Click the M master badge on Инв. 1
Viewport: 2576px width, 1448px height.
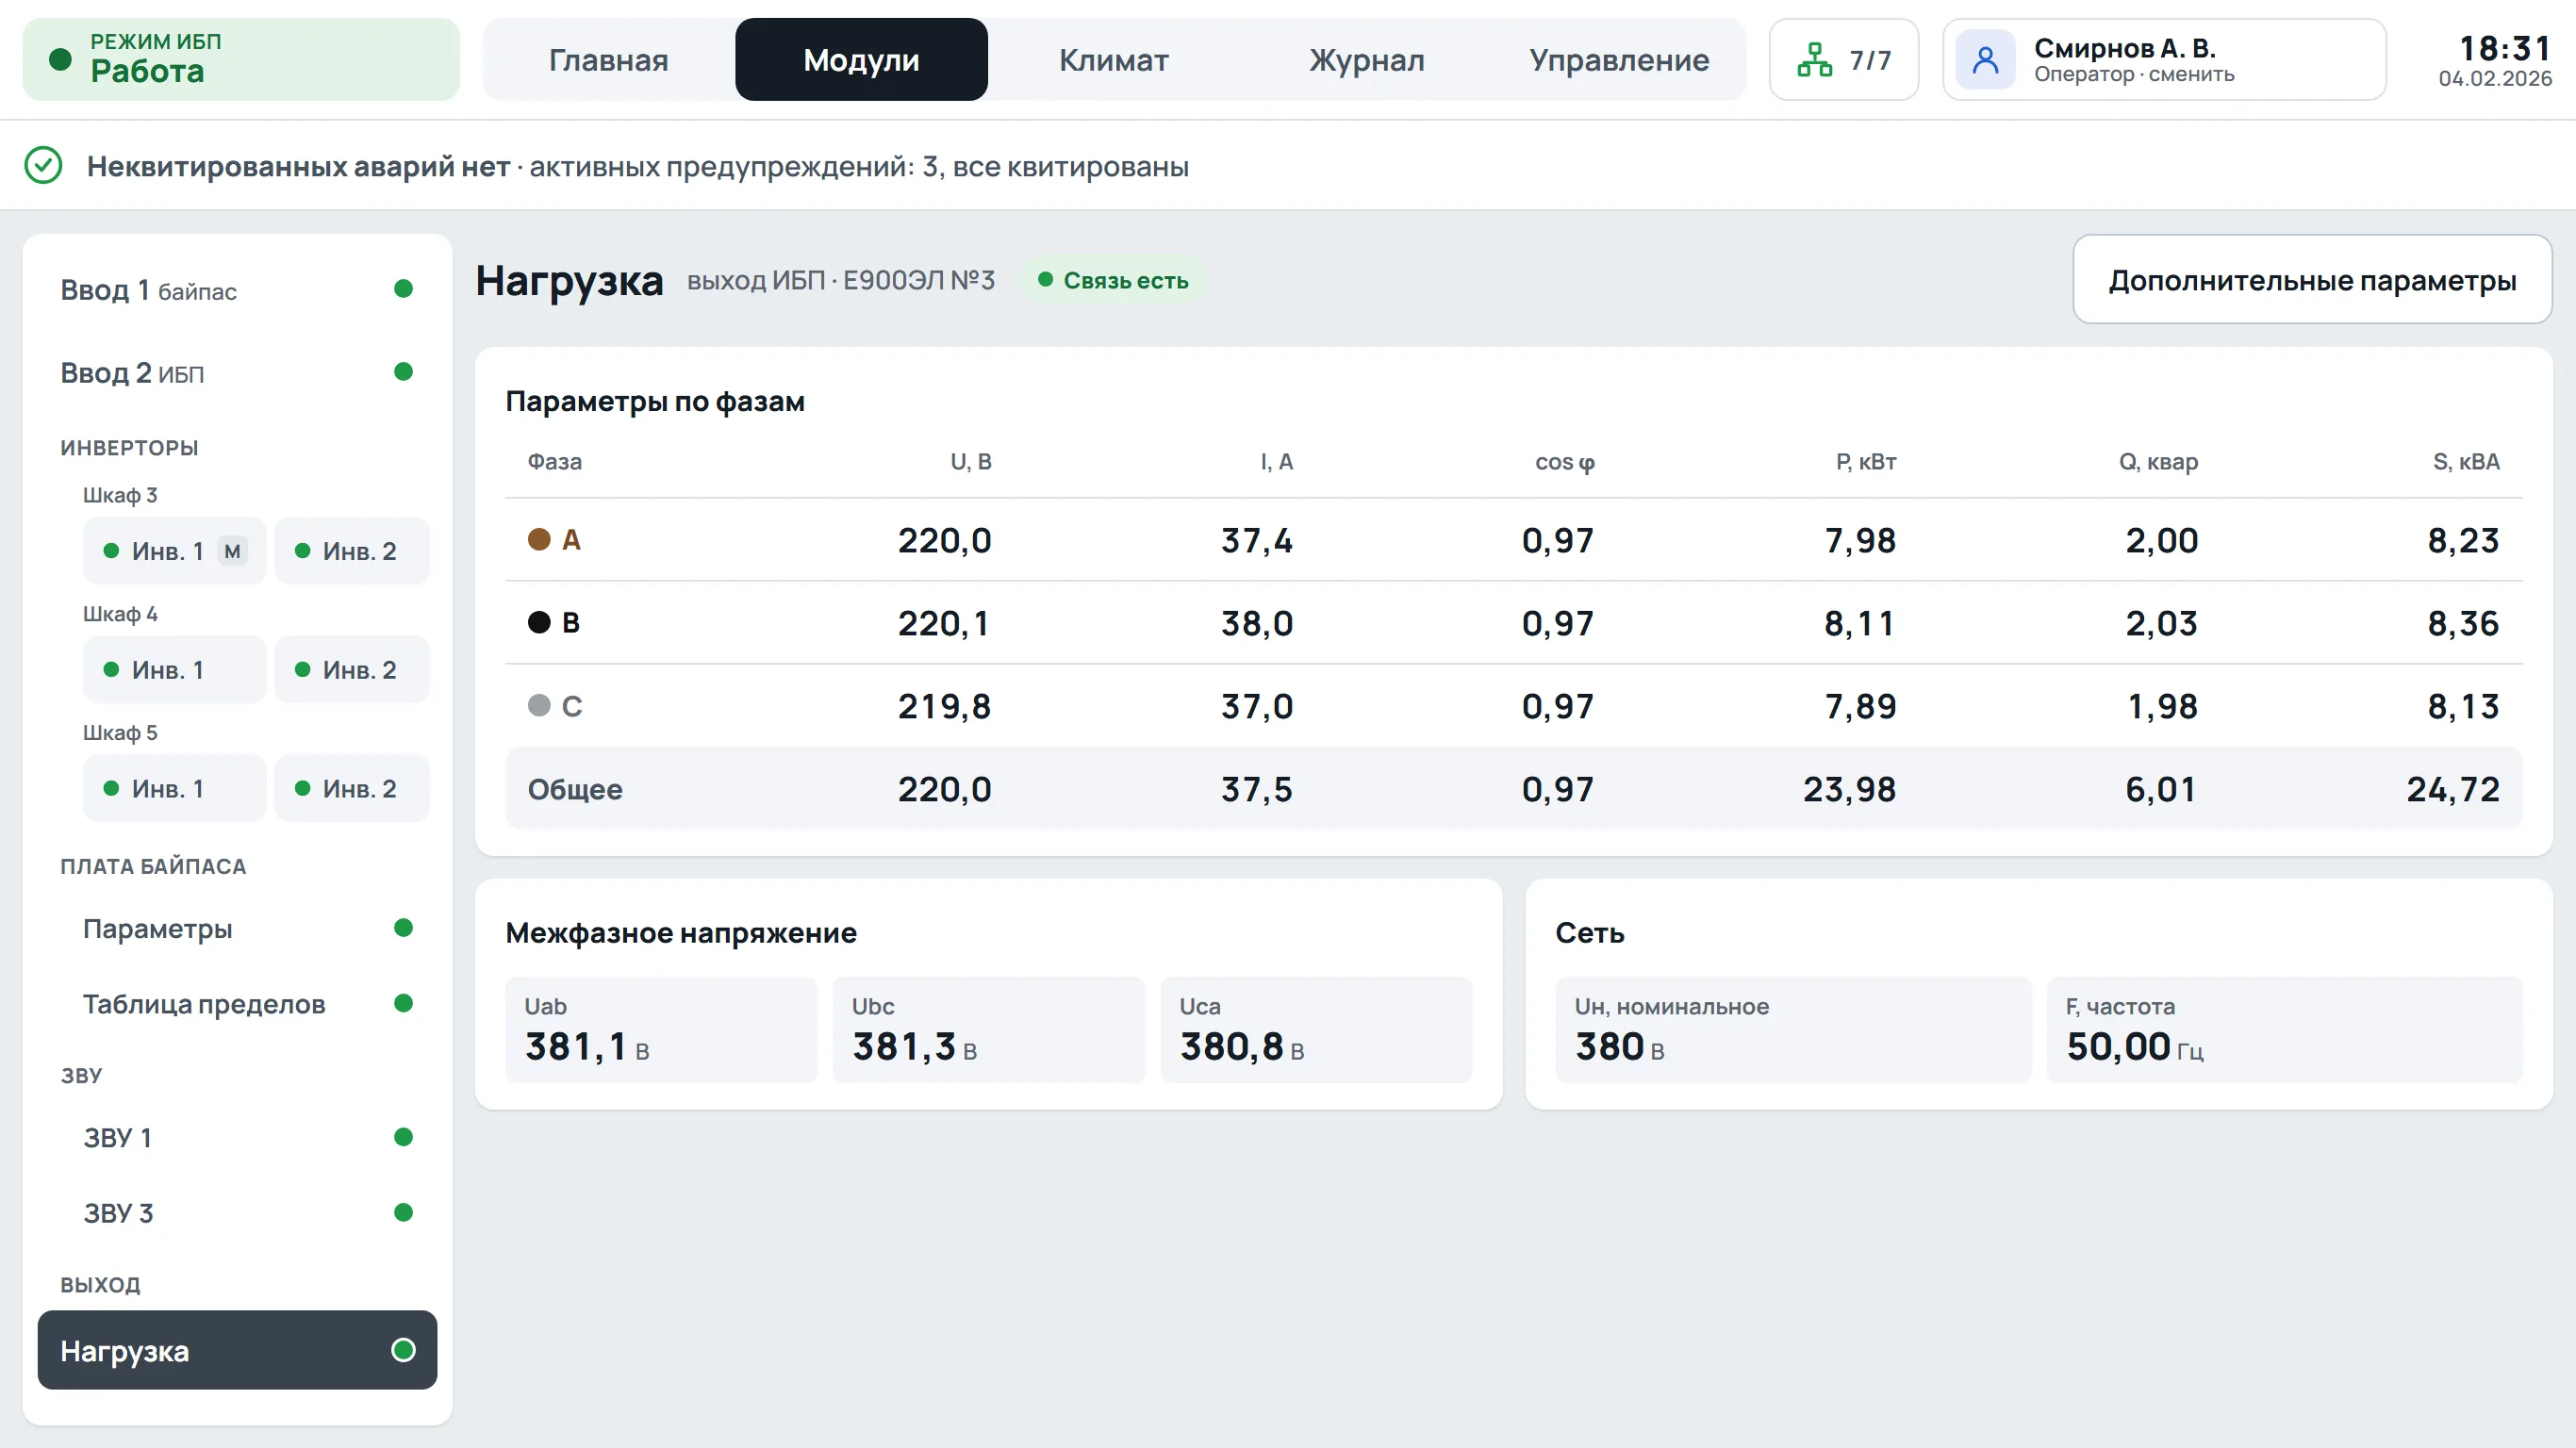[232, 551]
